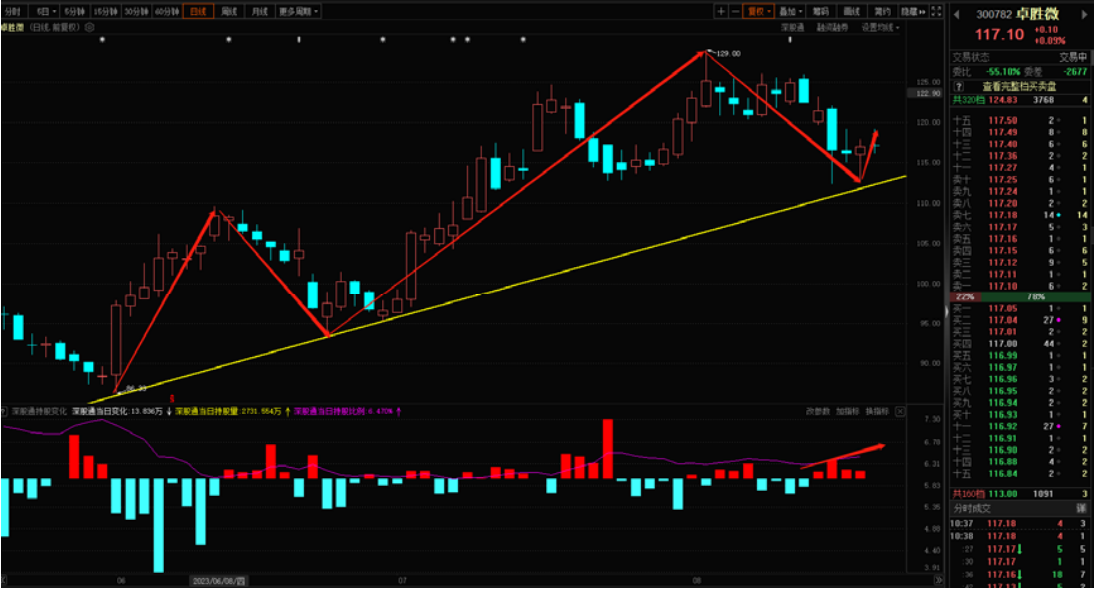
Task: Click the 详 detail button in 分时成交
Action: [1081, 508]
